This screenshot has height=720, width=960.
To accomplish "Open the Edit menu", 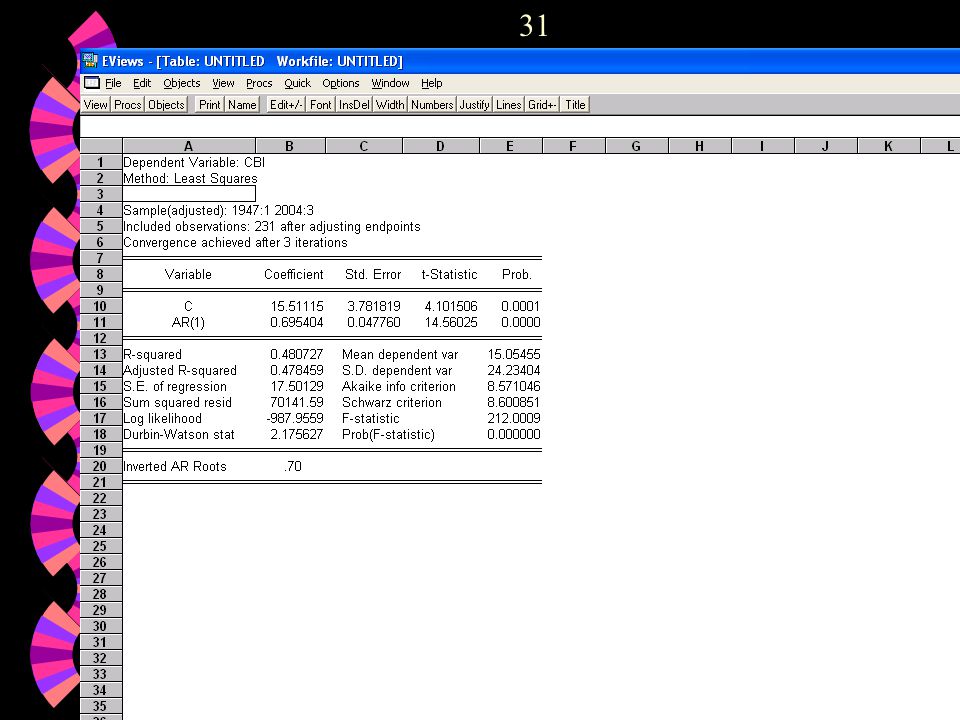I will (x=142, y=83).
